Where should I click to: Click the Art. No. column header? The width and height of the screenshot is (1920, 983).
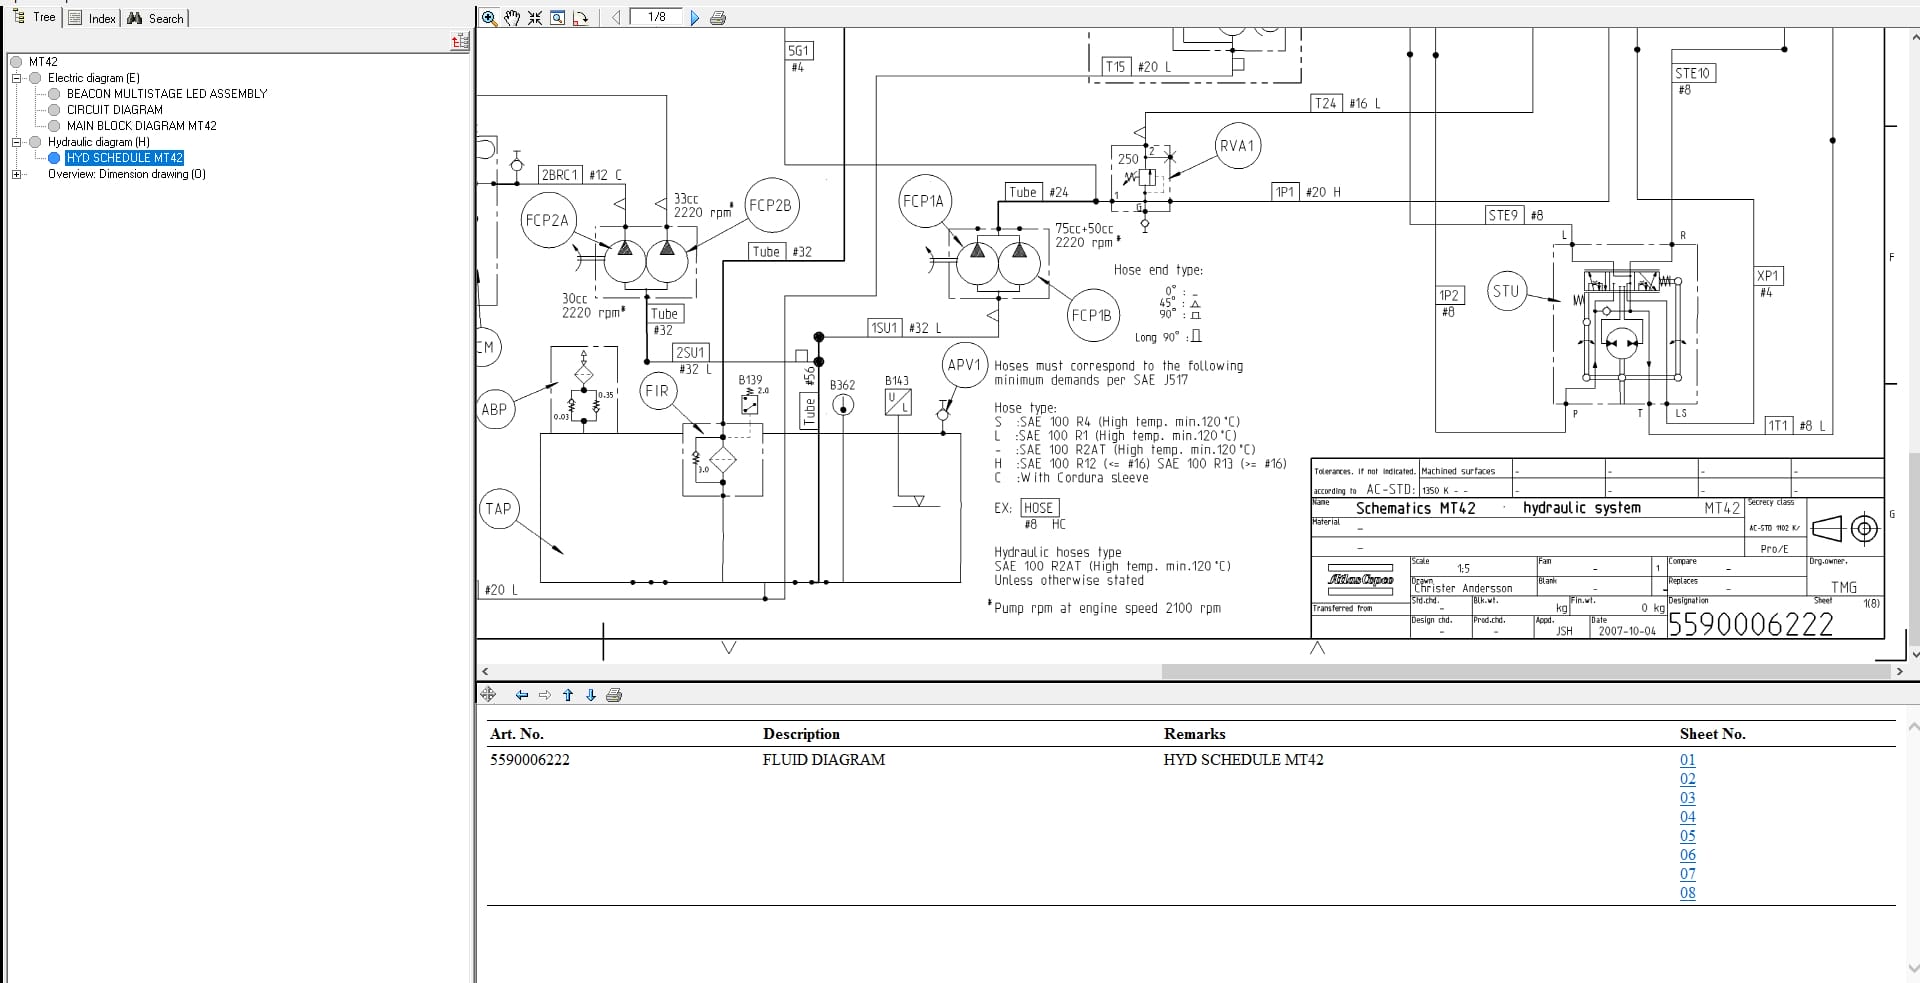click(x=517, y=734)
